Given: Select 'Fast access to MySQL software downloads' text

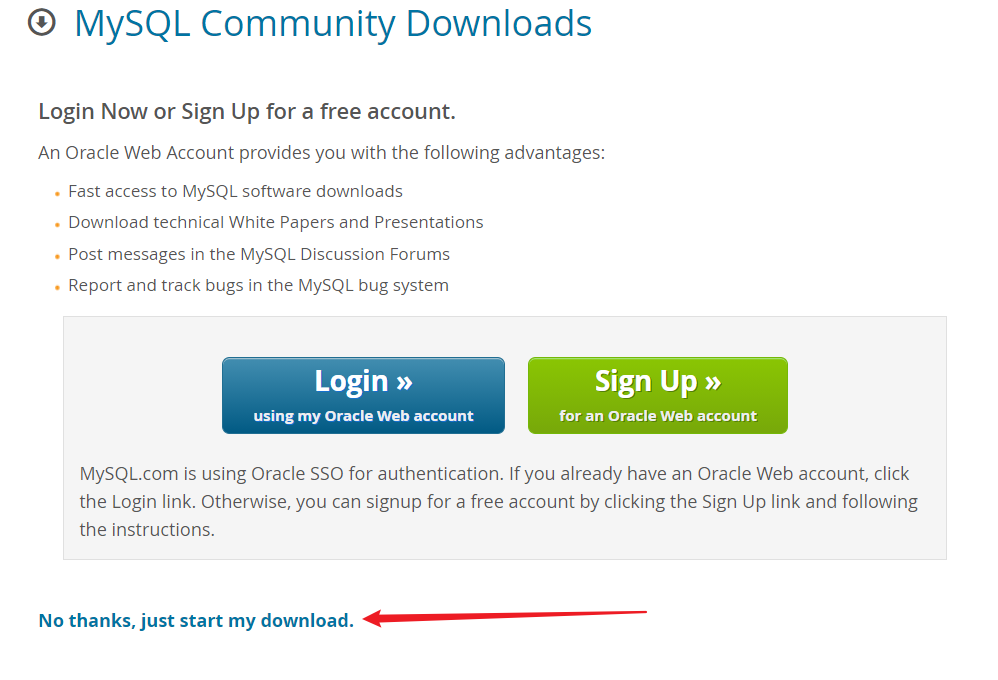Looking at the screenshot, I should pyautogui.click(x=235, y=191).
